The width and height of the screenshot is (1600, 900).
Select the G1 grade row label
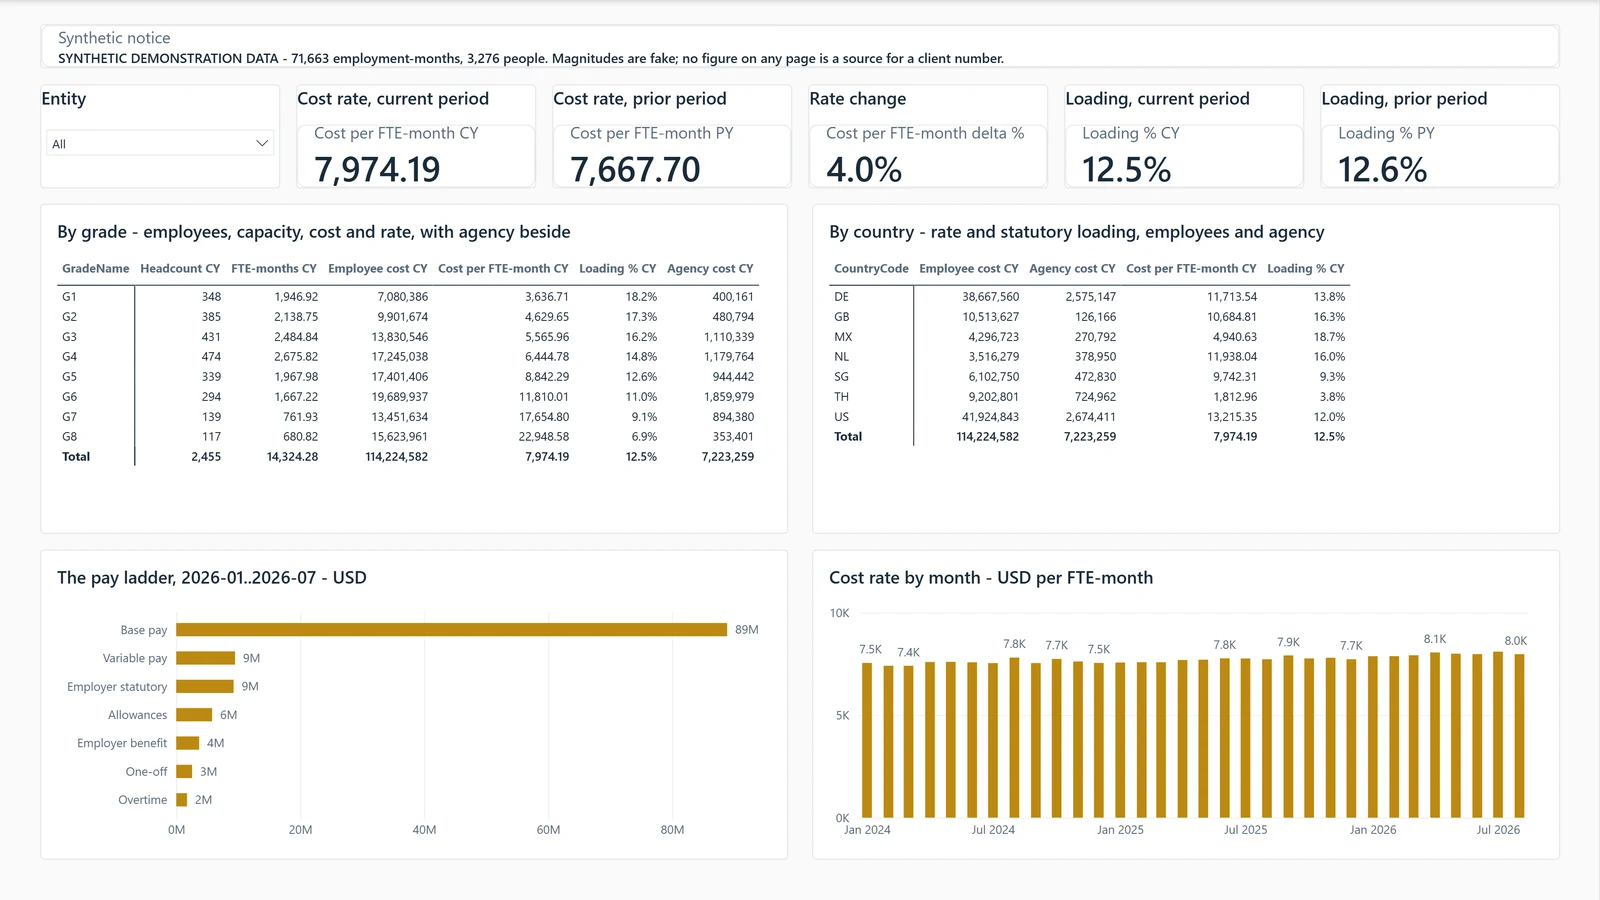click(69, 297)
